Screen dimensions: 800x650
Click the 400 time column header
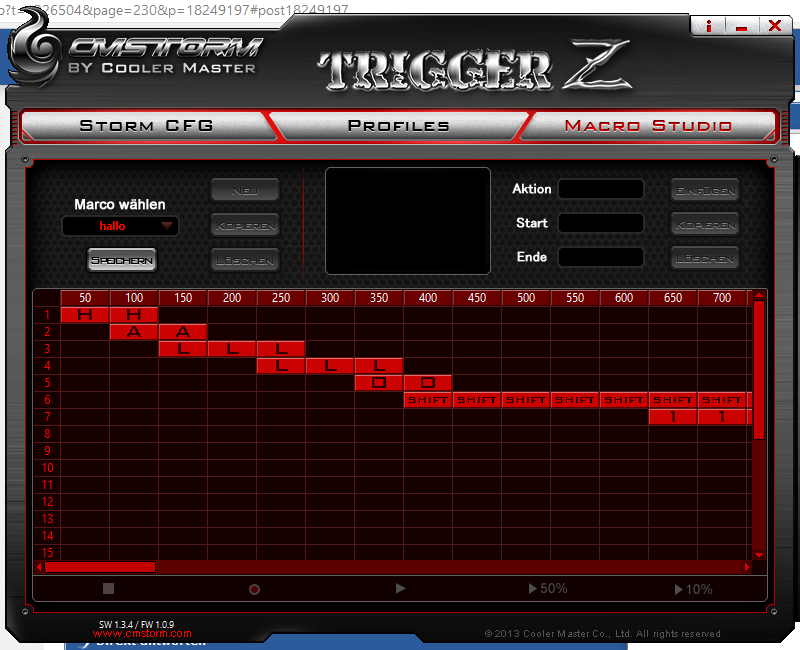428,297
